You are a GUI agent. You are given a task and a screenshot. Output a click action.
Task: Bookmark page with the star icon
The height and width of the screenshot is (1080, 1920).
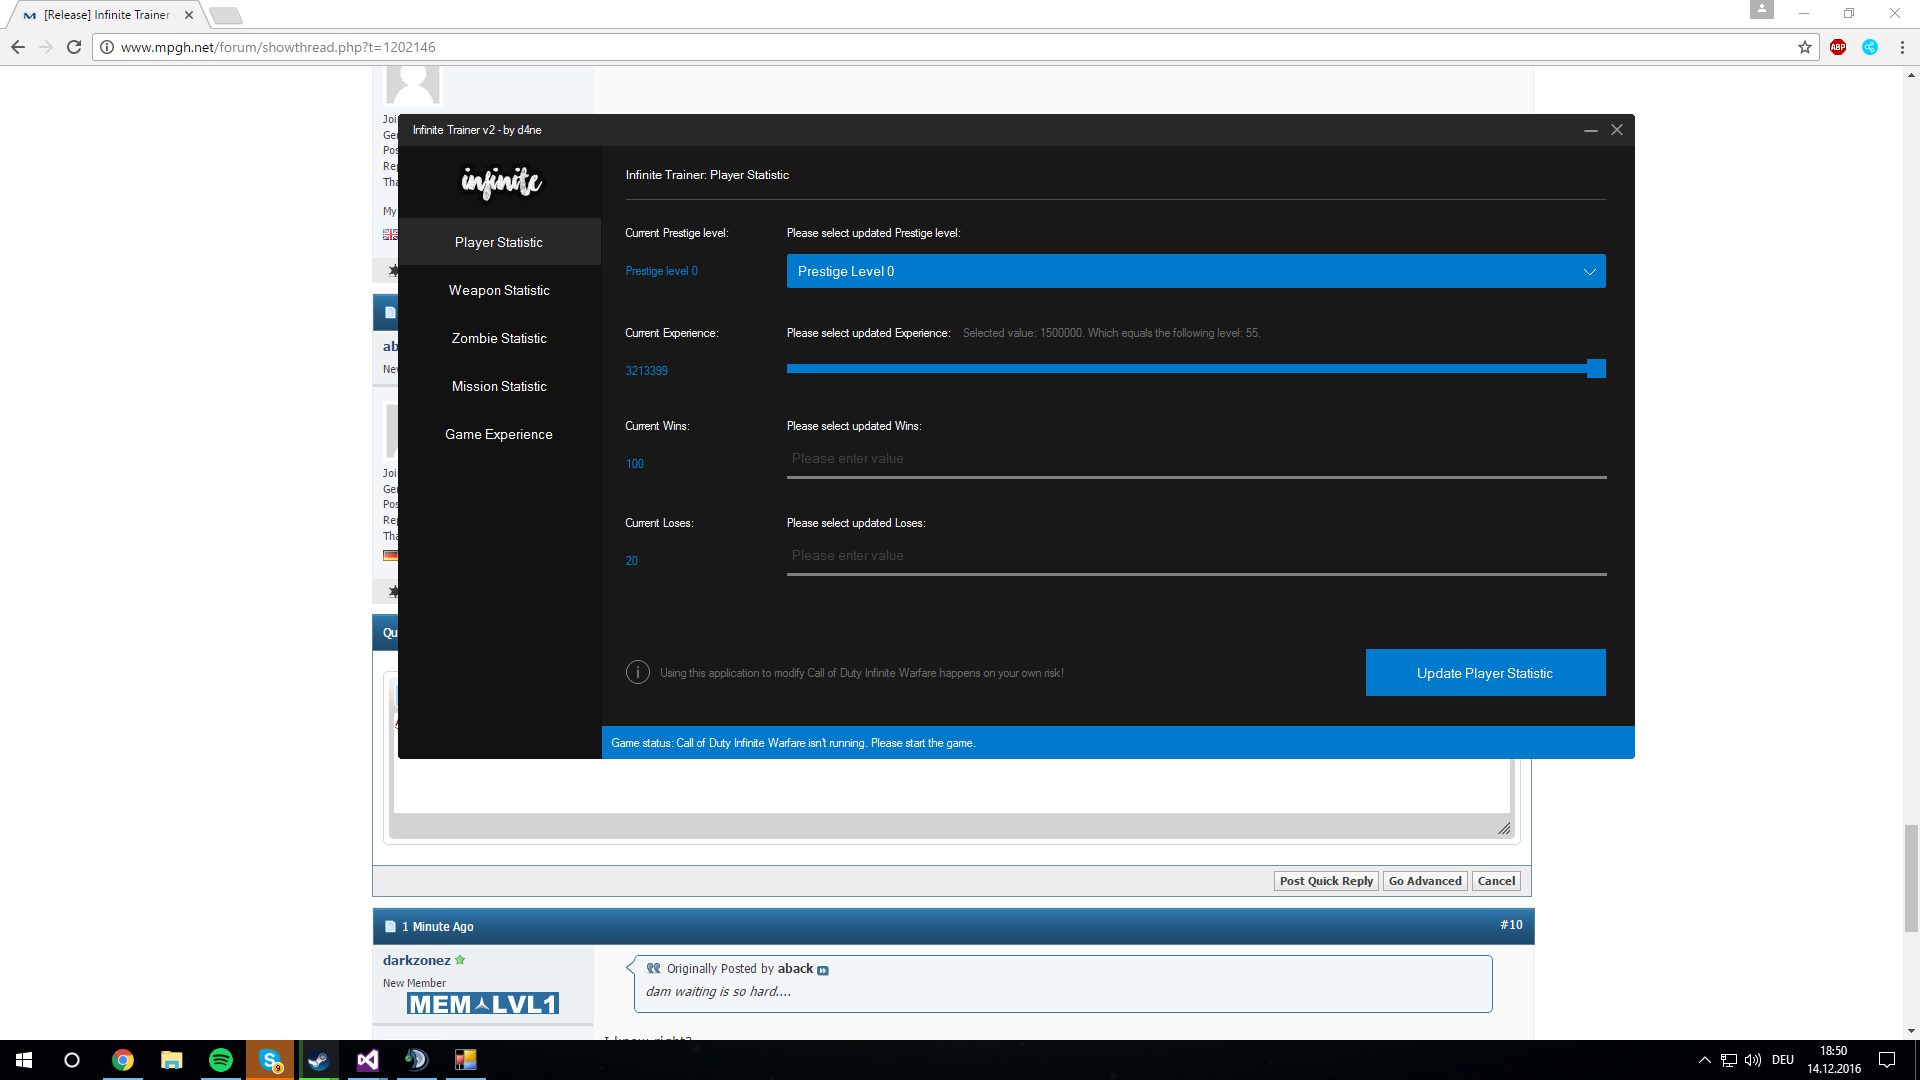[x=1805, y=47]
